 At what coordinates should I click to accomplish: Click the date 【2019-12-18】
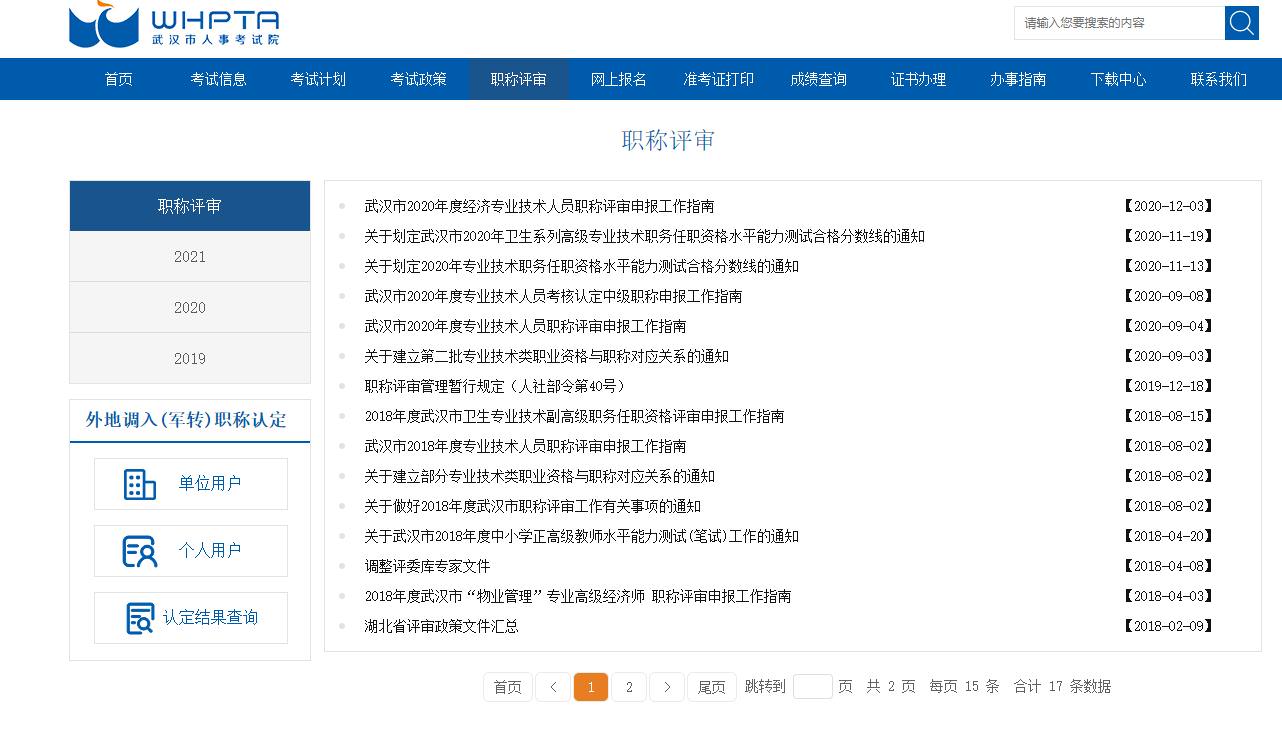click(x=1168, y=386)
